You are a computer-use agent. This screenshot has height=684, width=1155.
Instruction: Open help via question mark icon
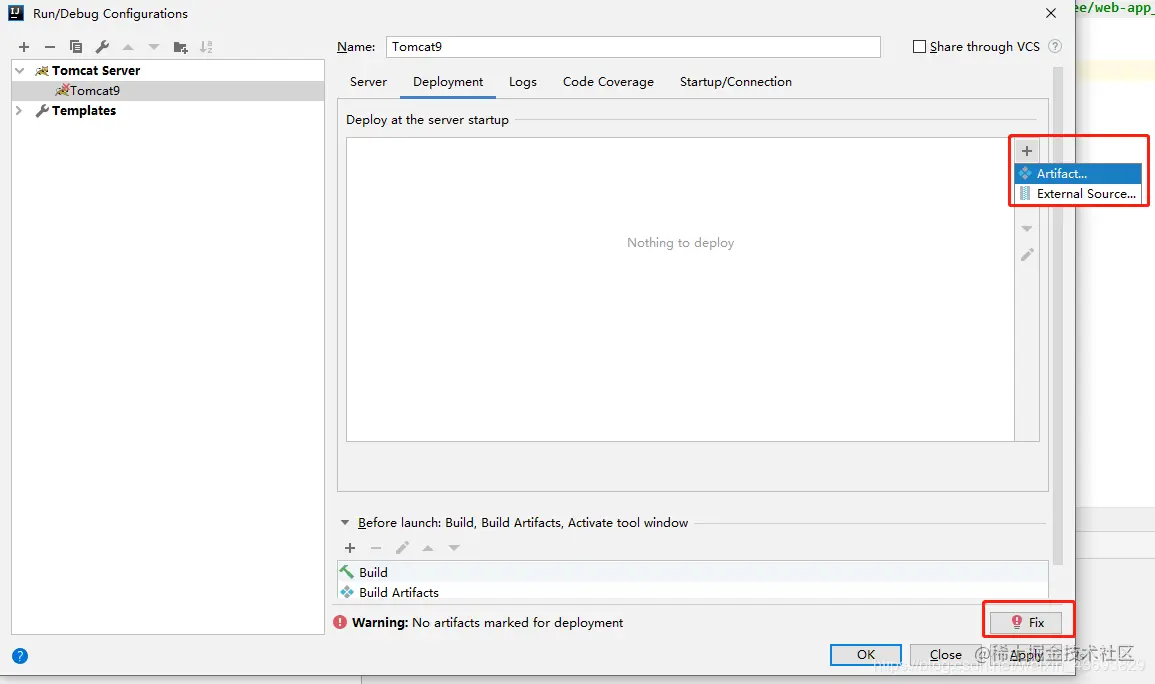coord(20,656)
